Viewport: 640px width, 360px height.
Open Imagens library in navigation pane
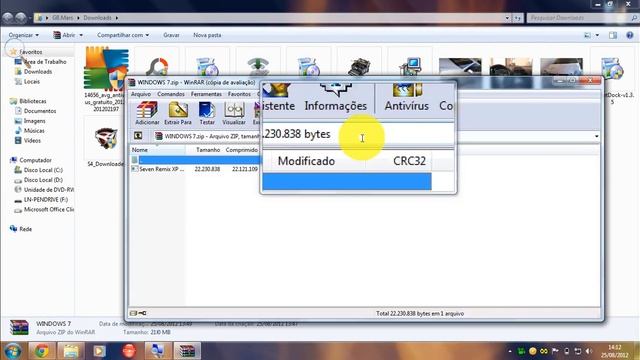tap(34, 121)
